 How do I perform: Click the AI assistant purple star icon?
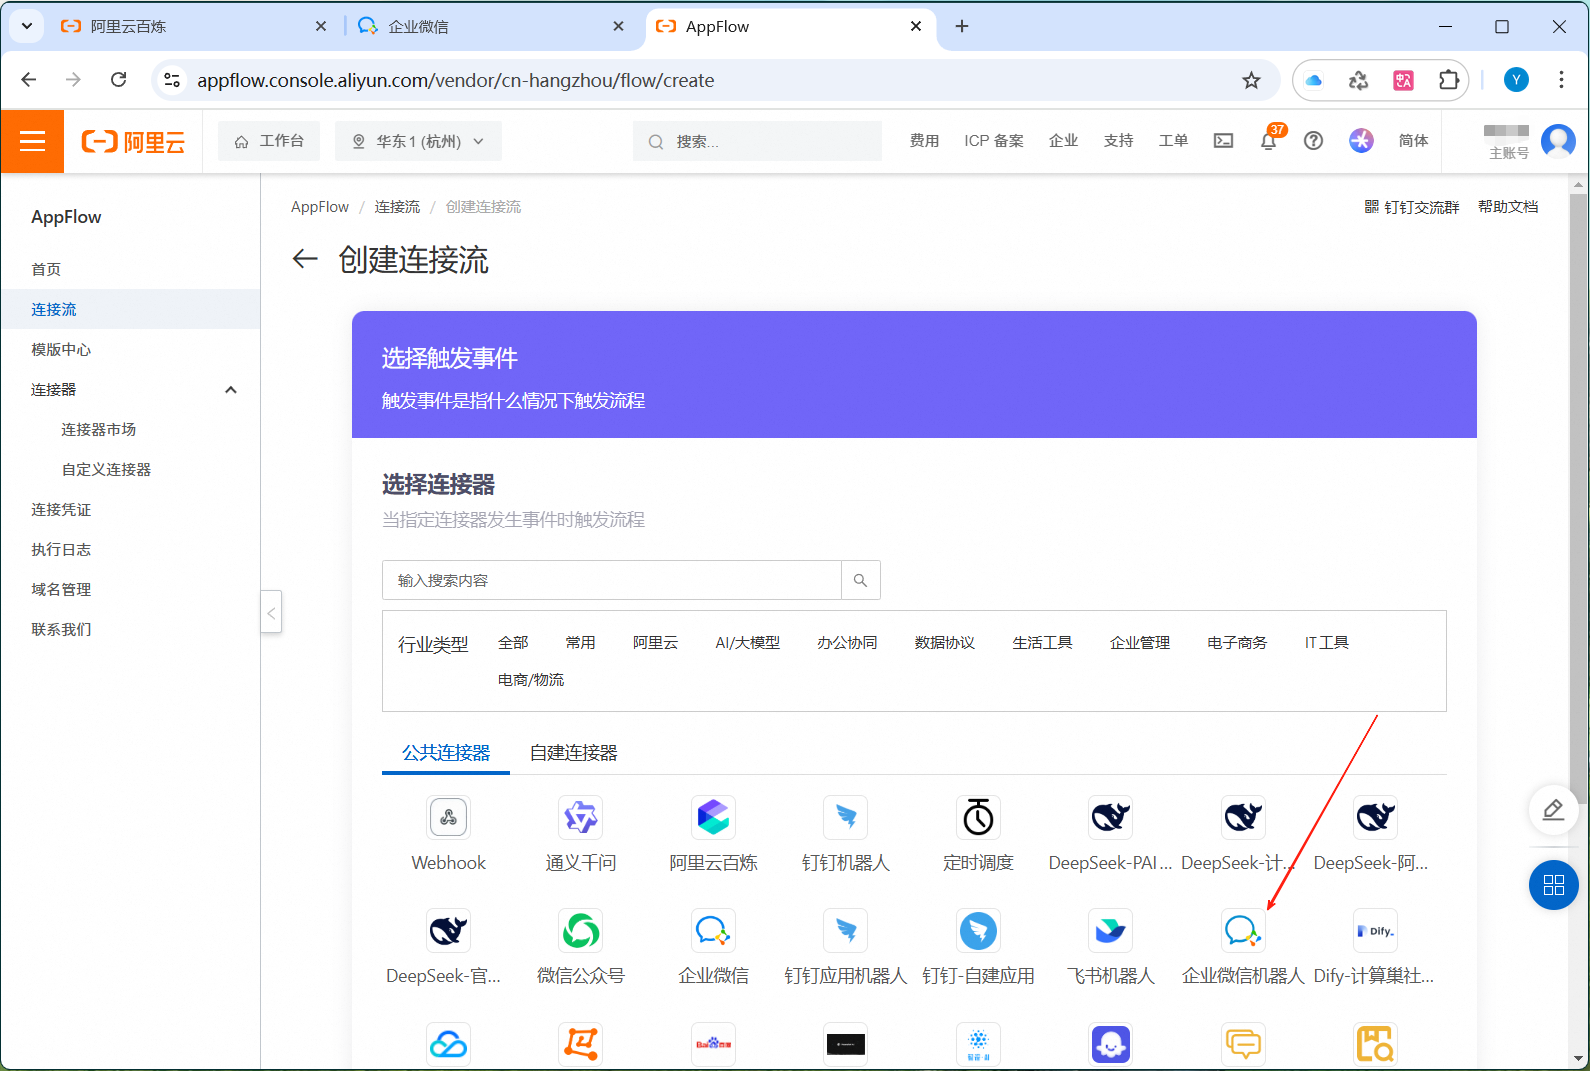1361,141
